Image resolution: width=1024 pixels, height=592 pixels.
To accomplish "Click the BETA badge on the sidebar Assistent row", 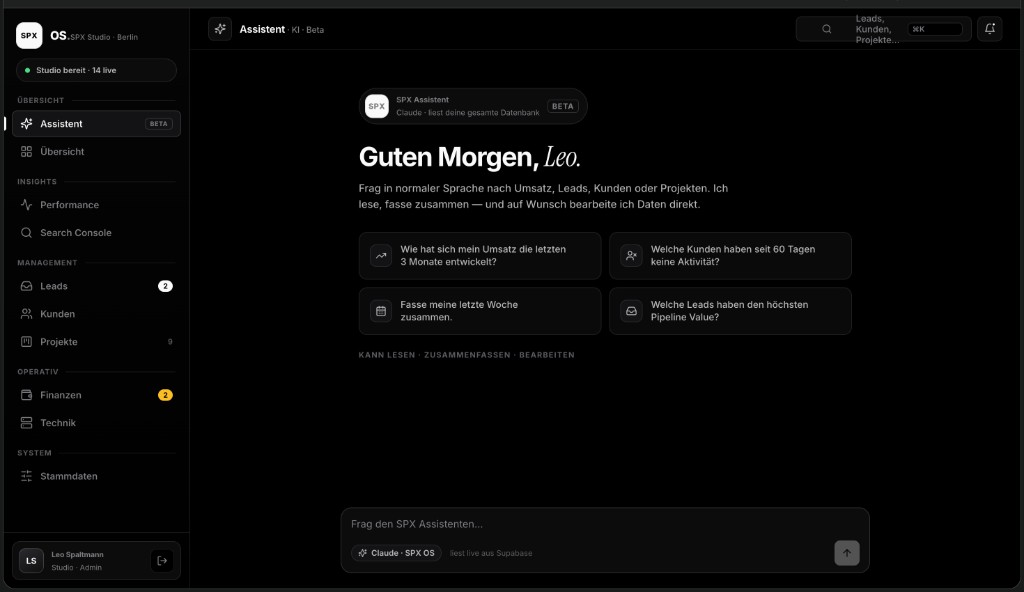I will [159, 123].
